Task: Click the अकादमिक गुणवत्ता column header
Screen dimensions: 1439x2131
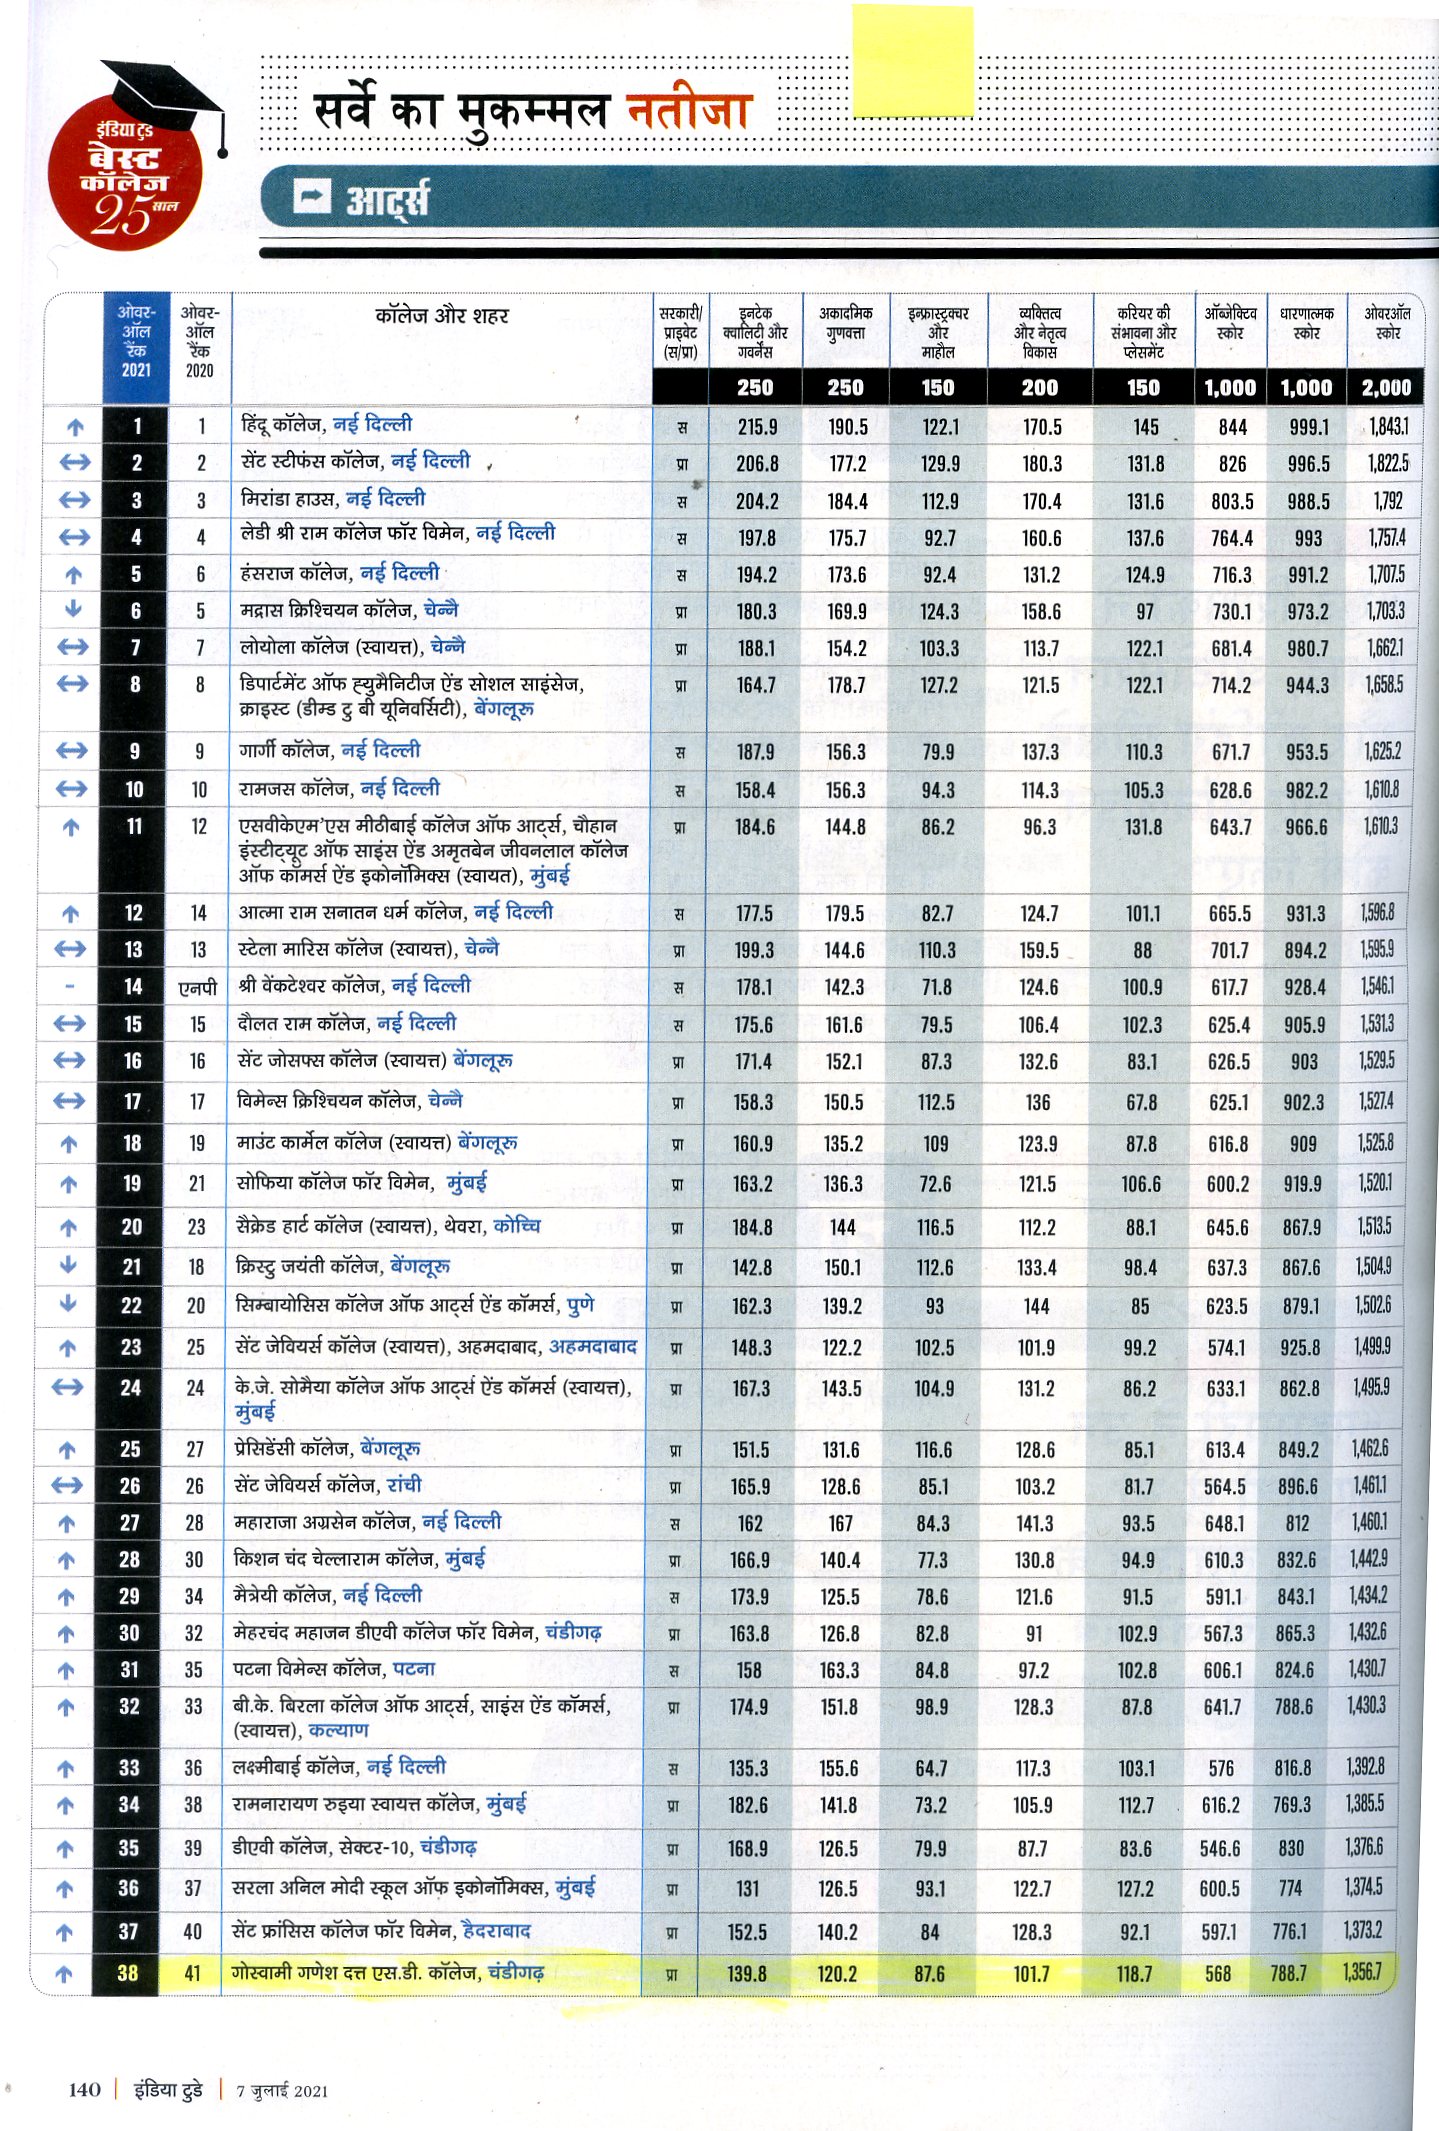Action: (846, 323)
